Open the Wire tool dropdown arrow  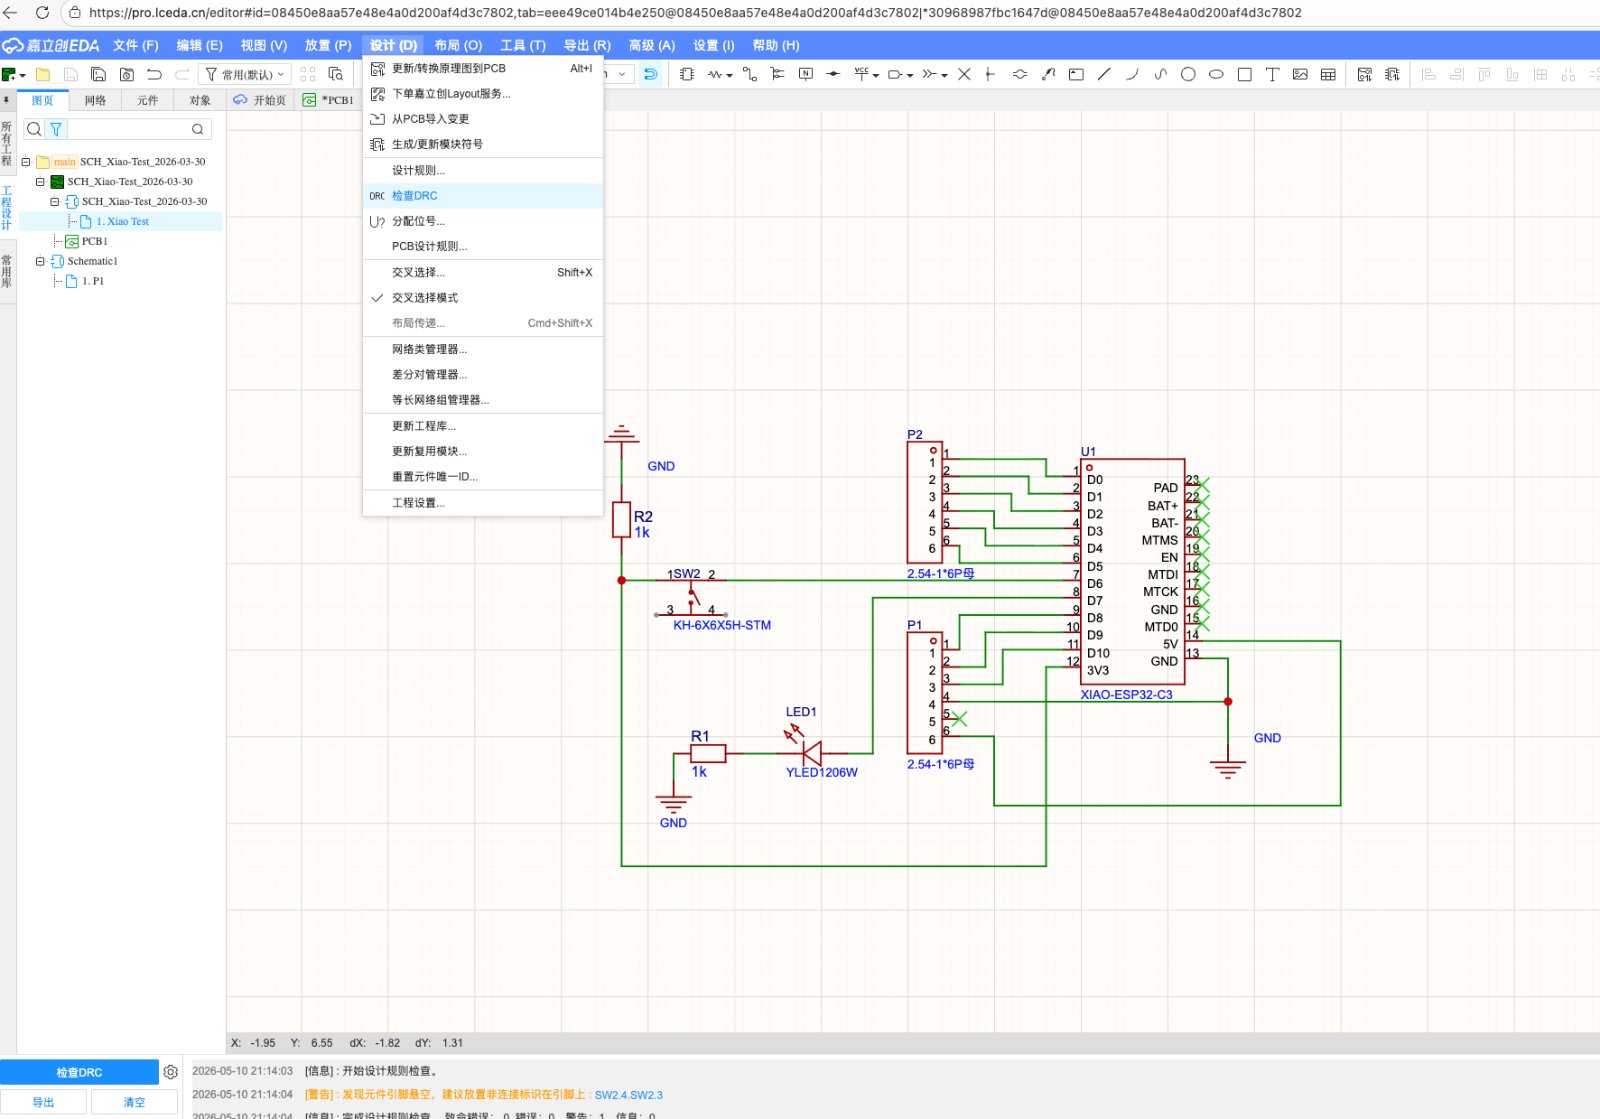click(729, 75)
